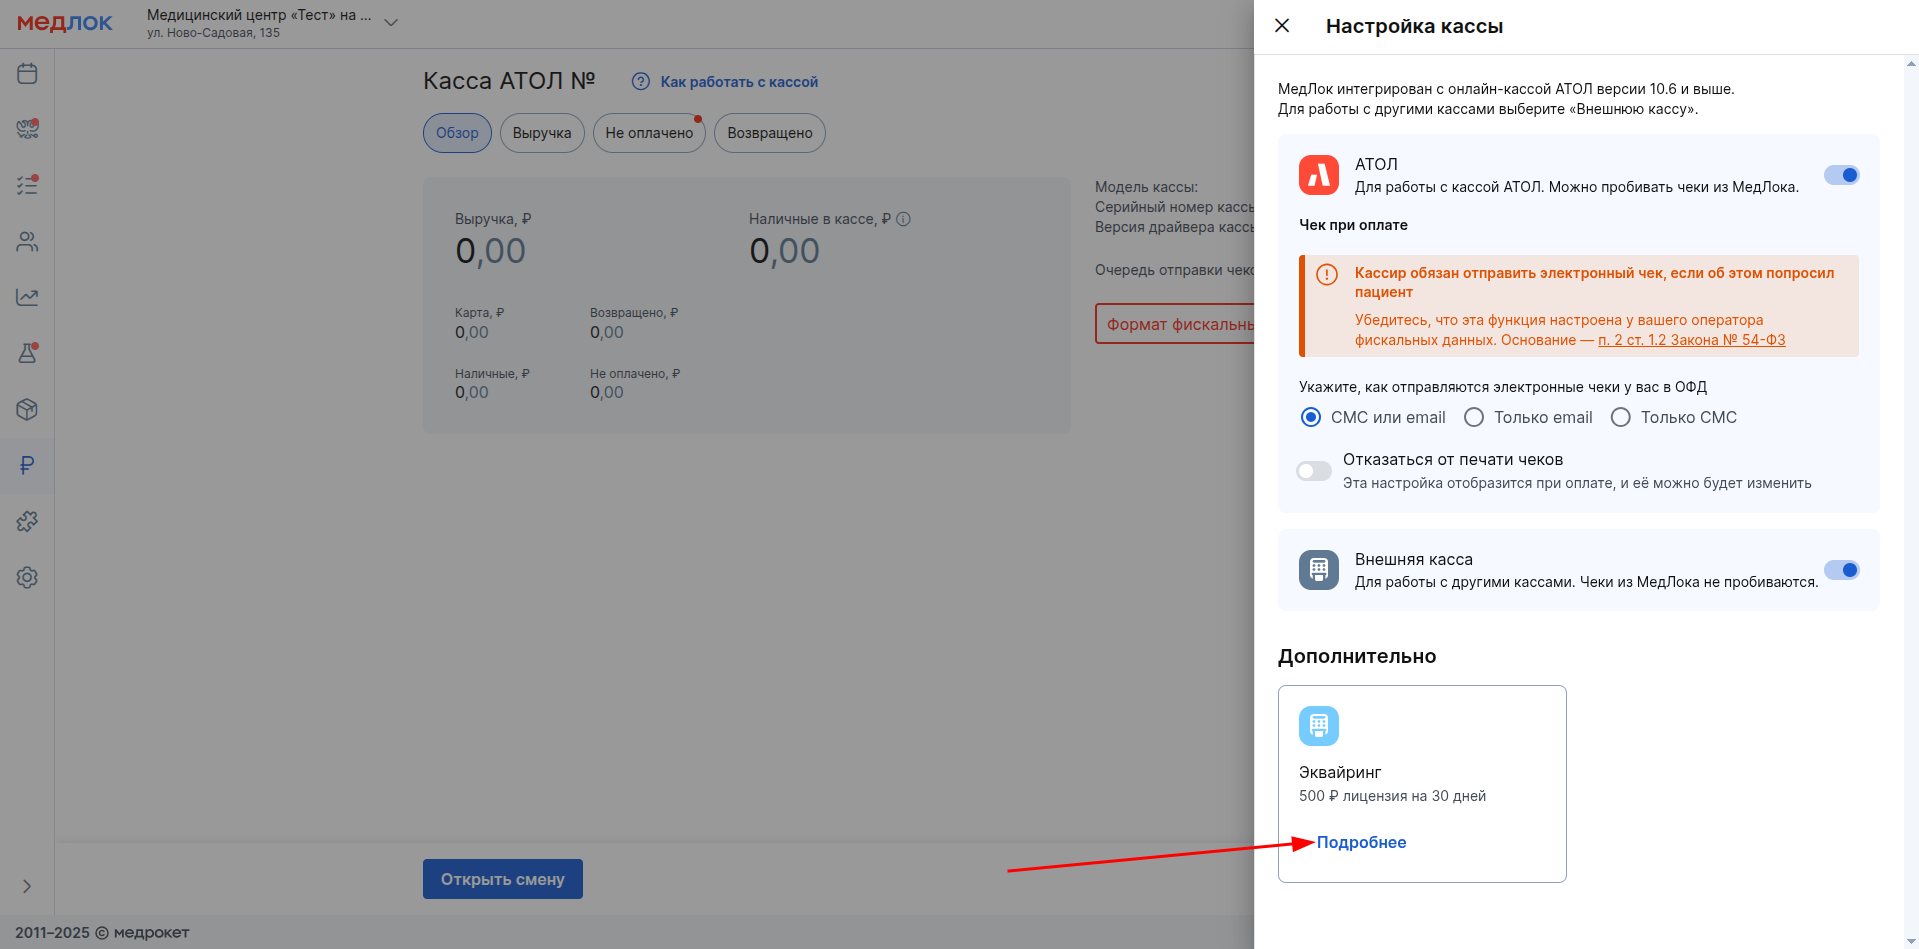The width and height of the screenshot is (1919, 949).
Task: Toggle the Внешняя касса switch
Action: pyautogui.click(x=1842, y=570)
